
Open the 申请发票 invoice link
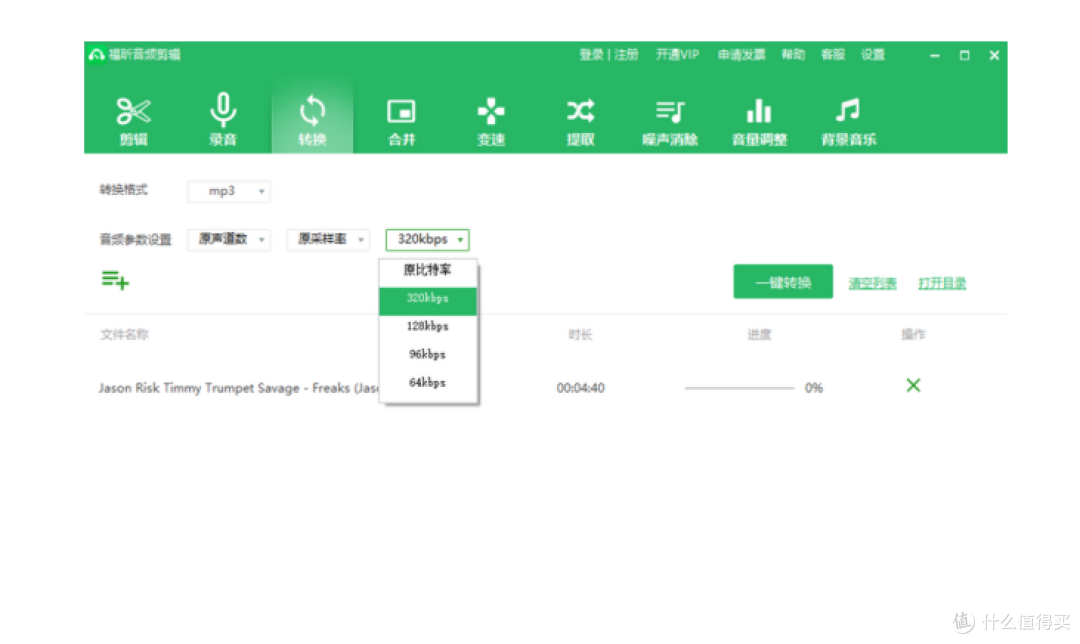[741, 54]
